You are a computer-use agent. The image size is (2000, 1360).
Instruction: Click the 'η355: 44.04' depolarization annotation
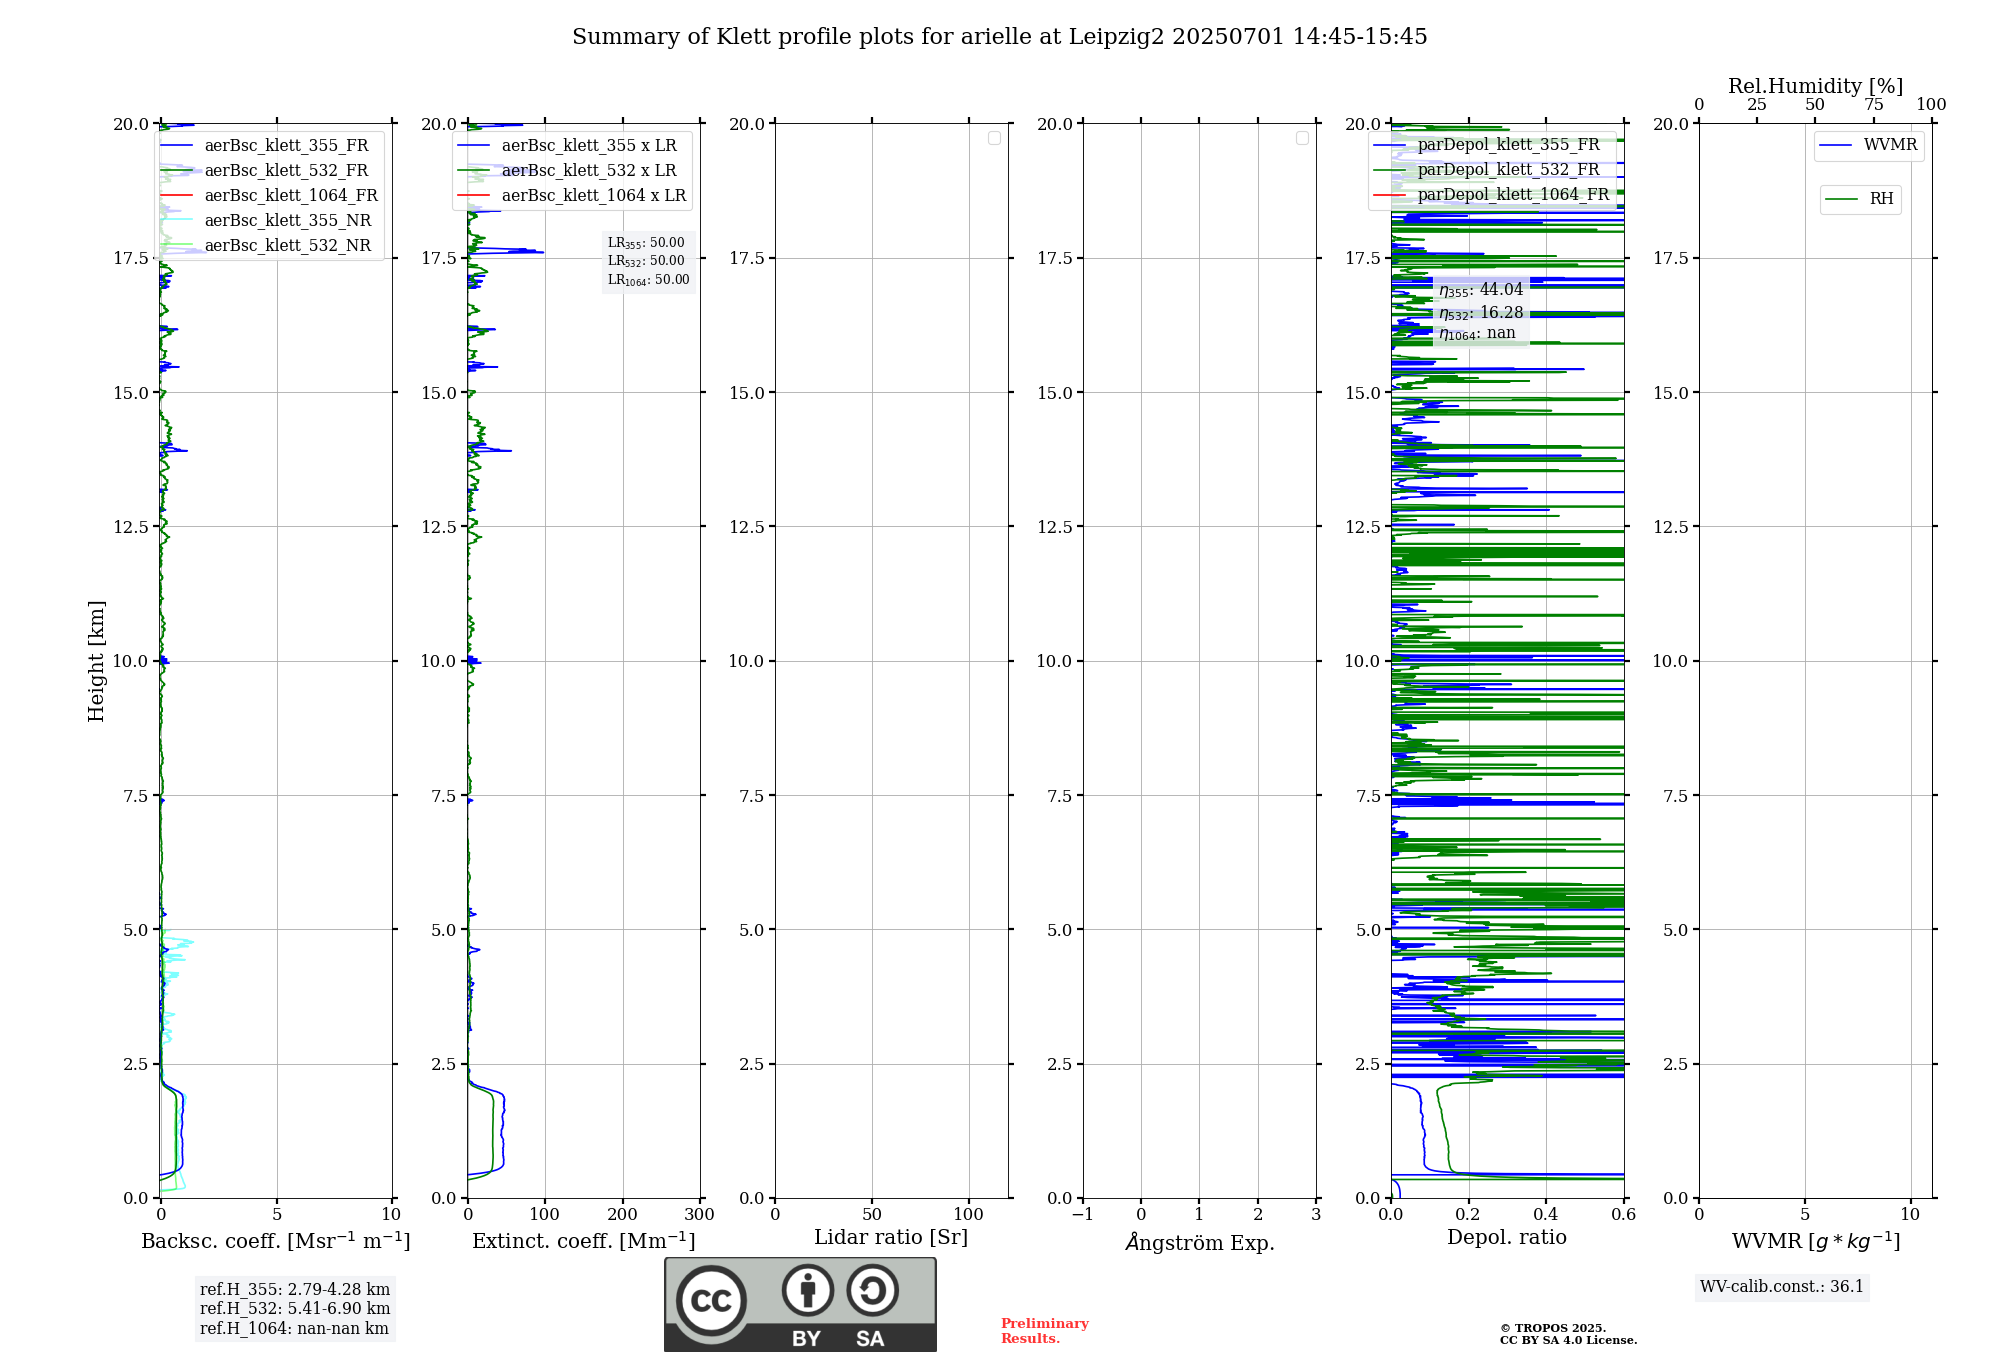click(x=1481, y=290)
